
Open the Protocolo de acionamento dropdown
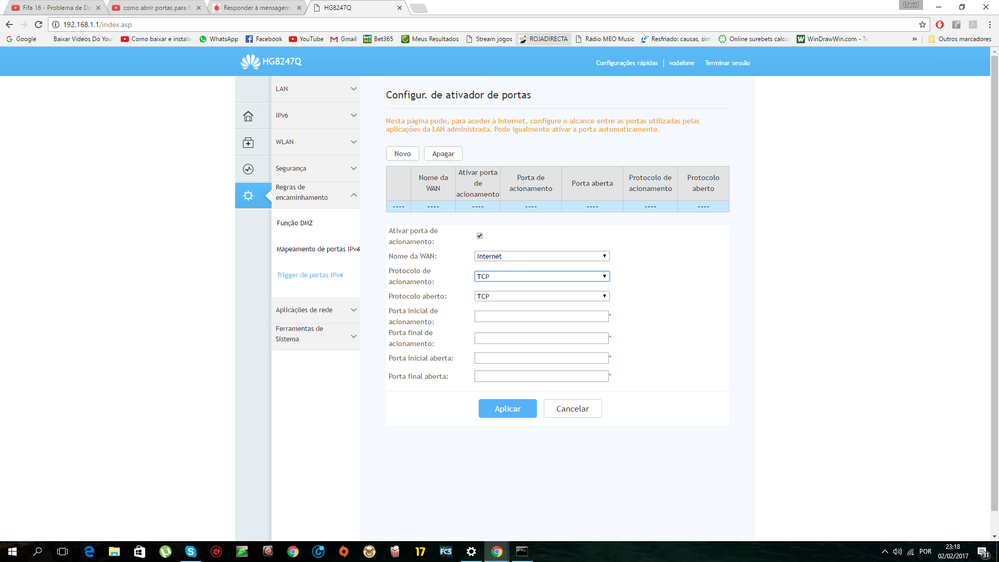[541, 276]
